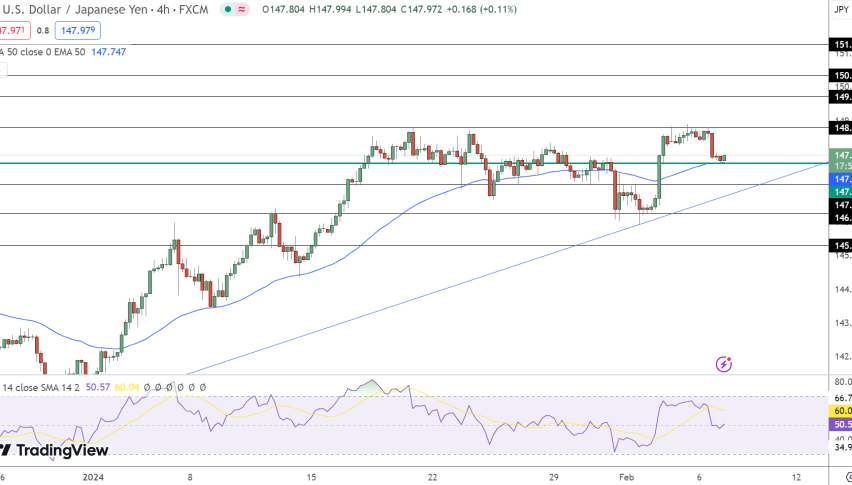Click the chart settings gear at bottom-right corner

(848, 477)
